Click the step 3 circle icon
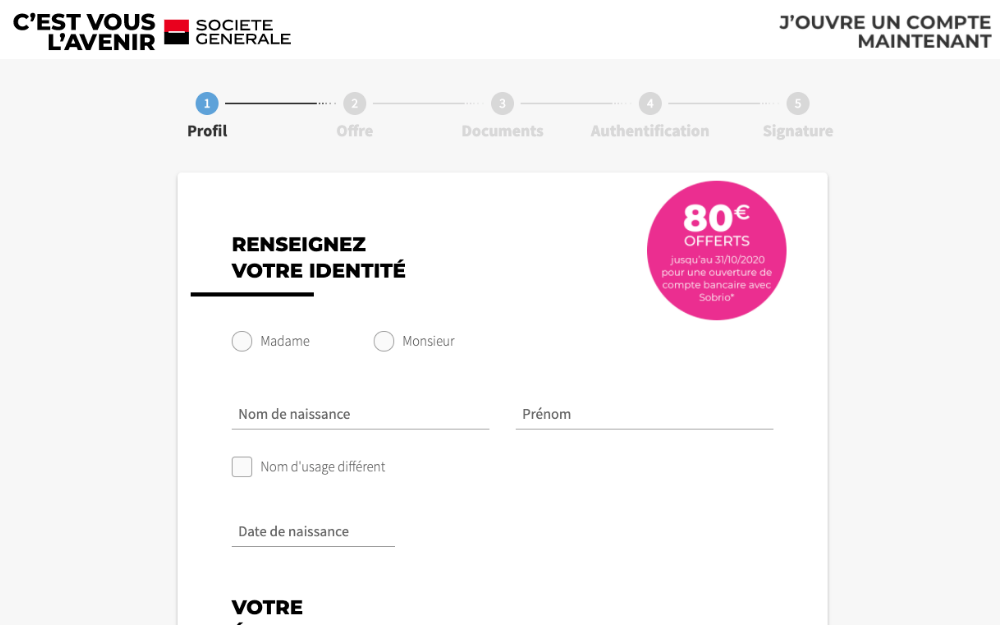 [x=503, y=103]
